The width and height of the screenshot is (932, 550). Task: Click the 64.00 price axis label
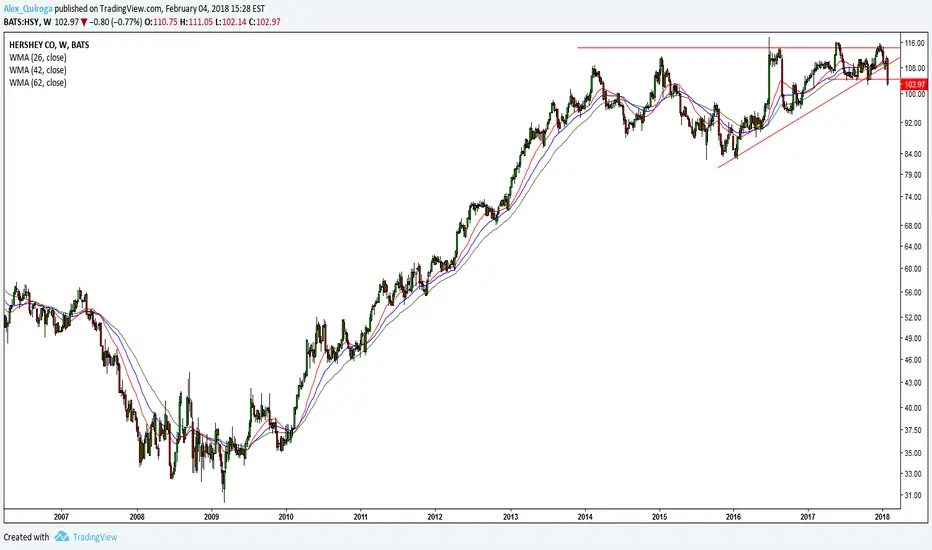915,247
